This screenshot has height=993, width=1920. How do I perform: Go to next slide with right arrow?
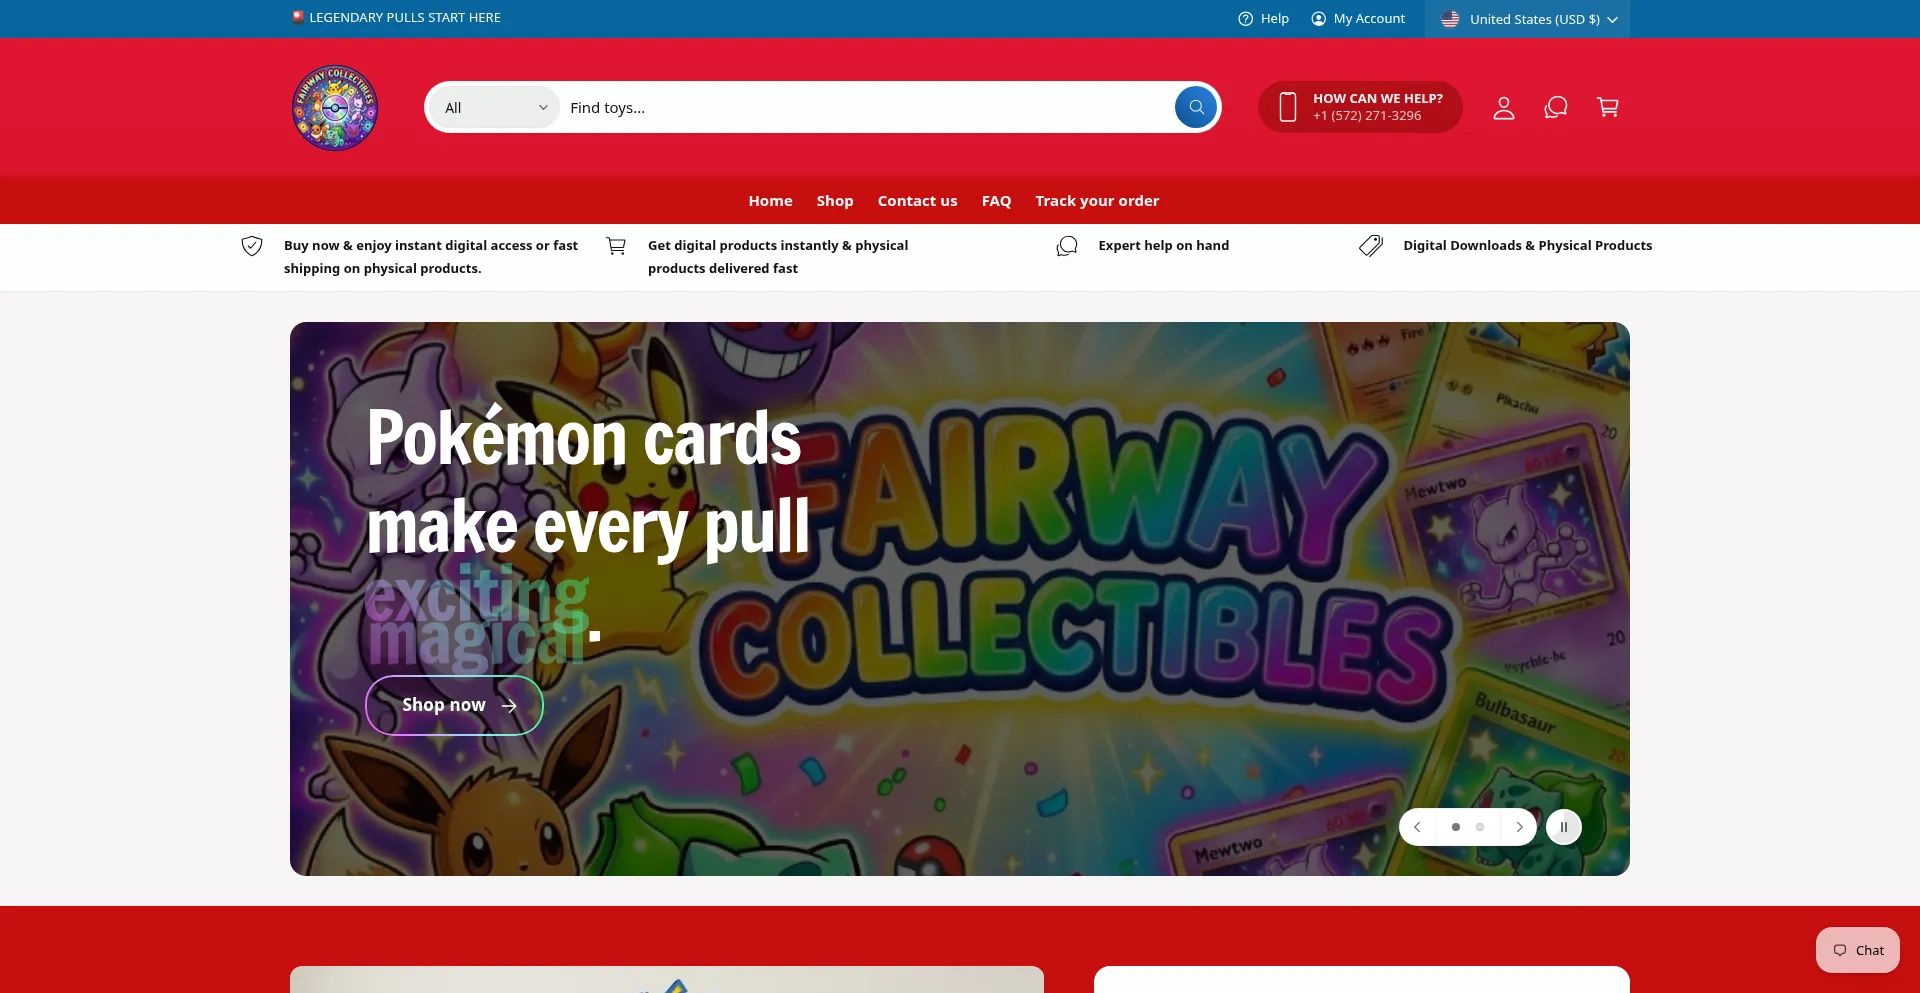tap(1519, 827)
